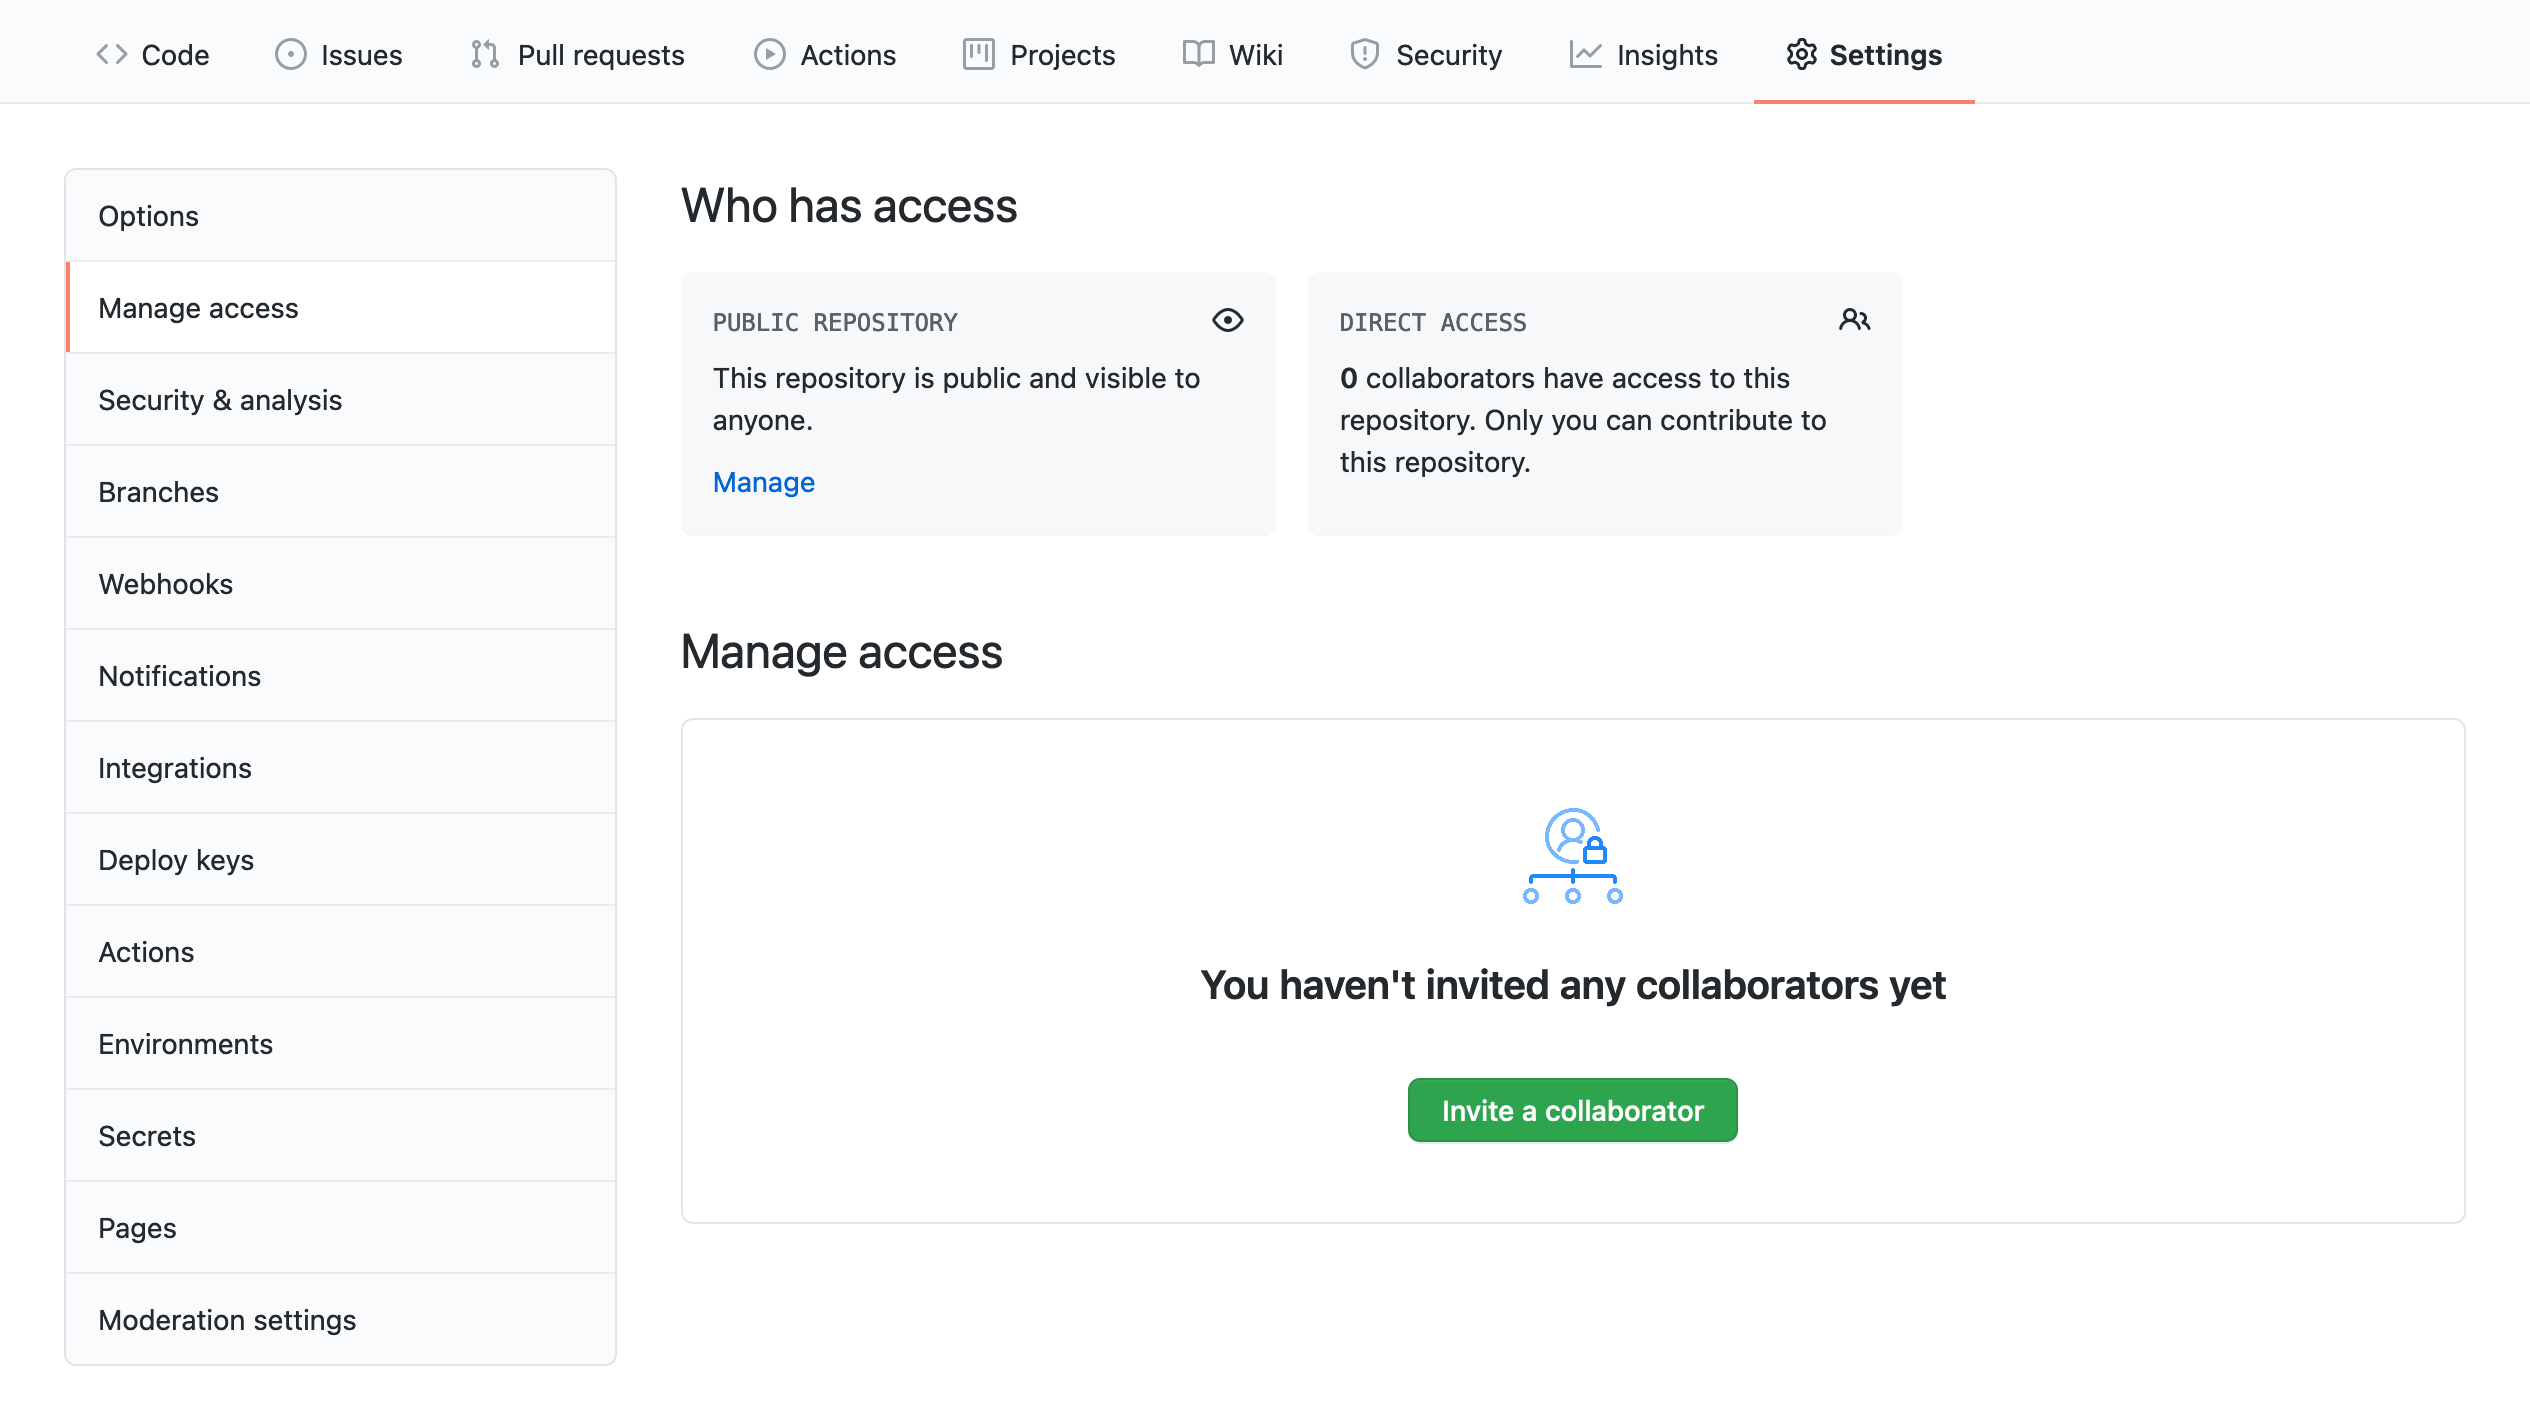The image size is (2530, 1408).
Task: Click Manage visibility link
Action: coord(763,482)
